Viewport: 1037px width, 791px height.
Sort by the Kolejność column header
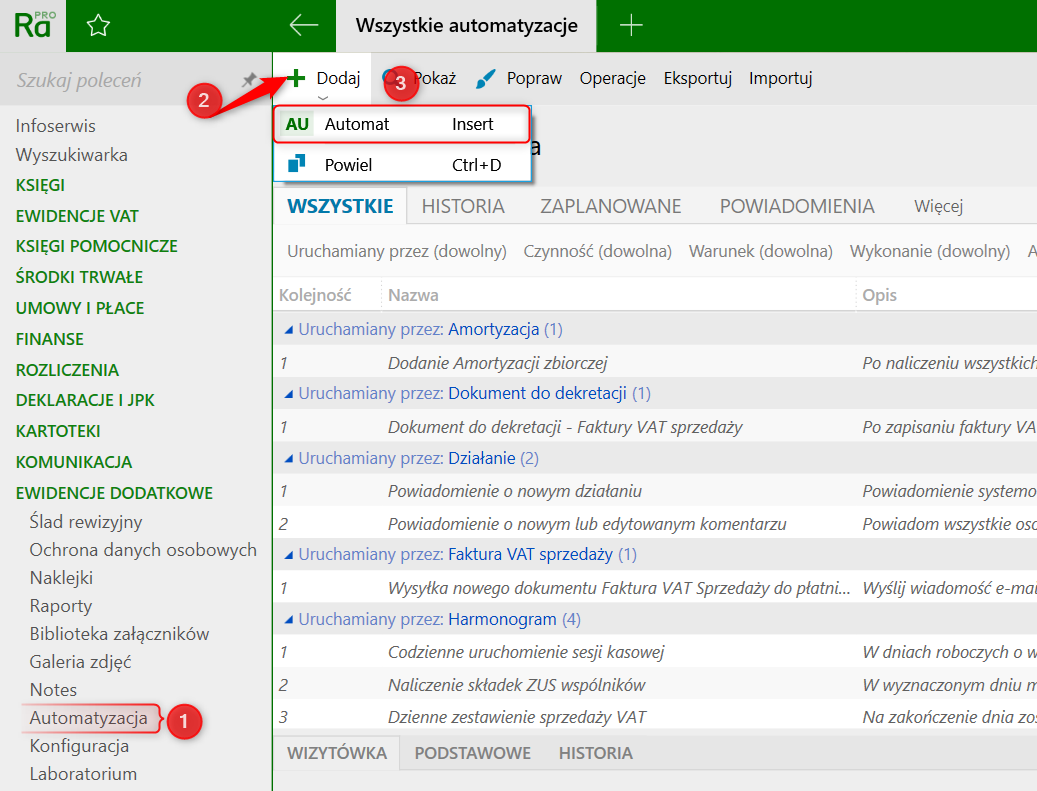[315, 295]
